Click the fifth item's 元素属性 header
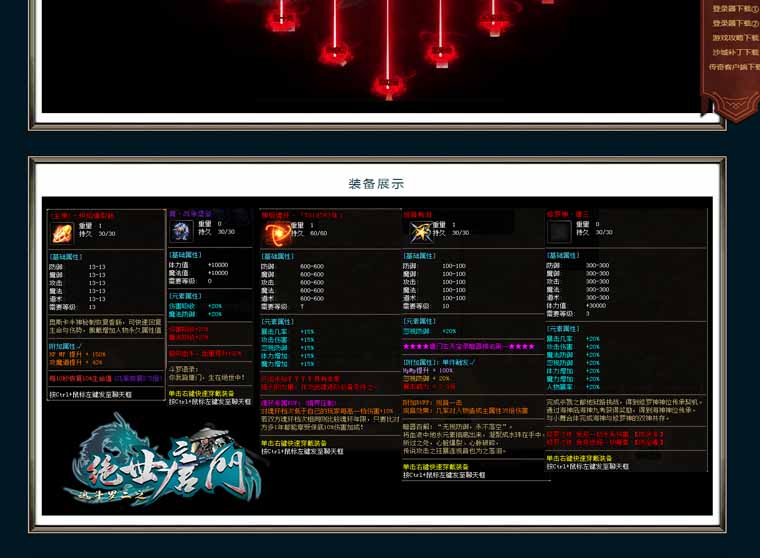This screenshot has height=558, width=760. pyautogui.click(x=564, y=329)
